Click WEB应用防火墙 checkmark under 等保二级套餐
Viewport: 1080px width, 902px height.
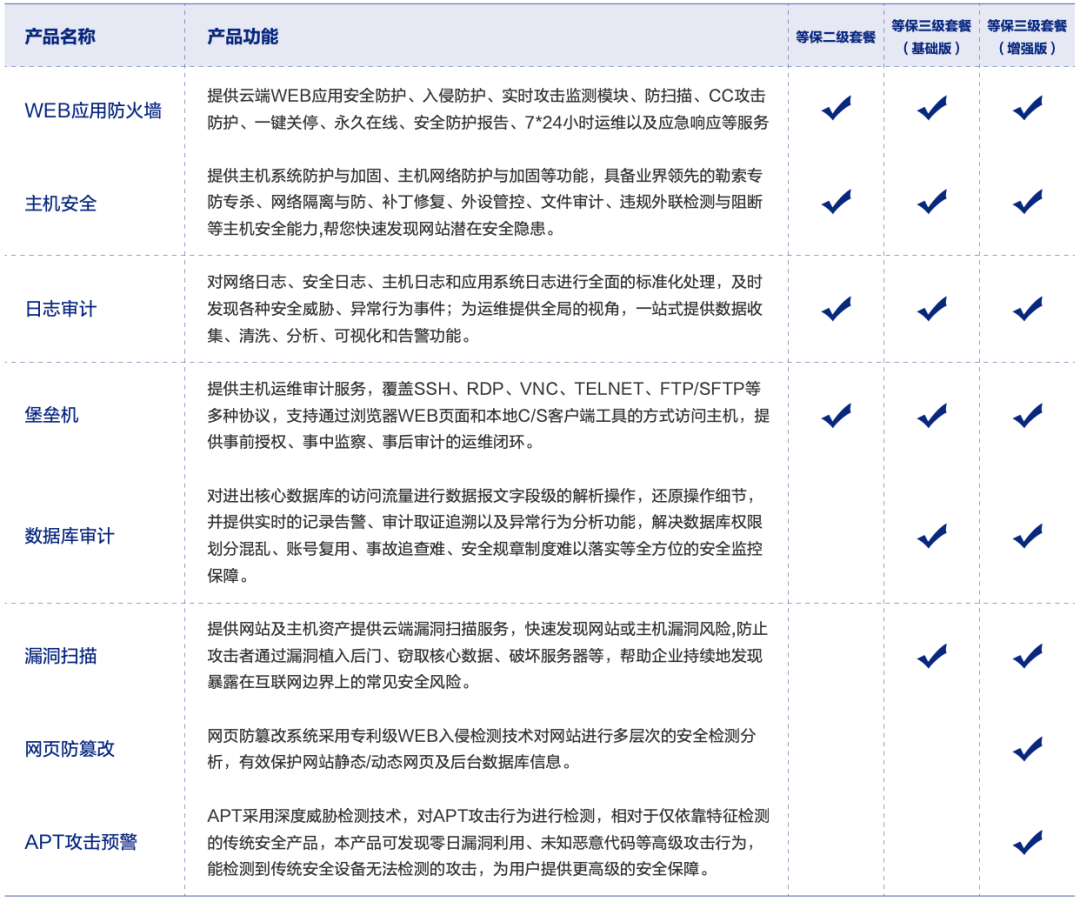836,108
